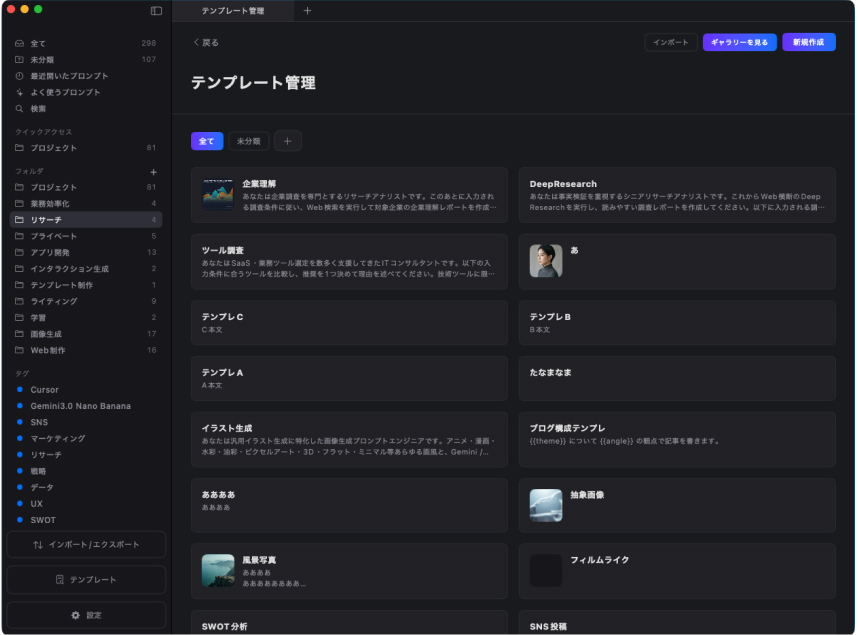
Task: Toggle the sidebar panel icon
Action: point(156,11)
